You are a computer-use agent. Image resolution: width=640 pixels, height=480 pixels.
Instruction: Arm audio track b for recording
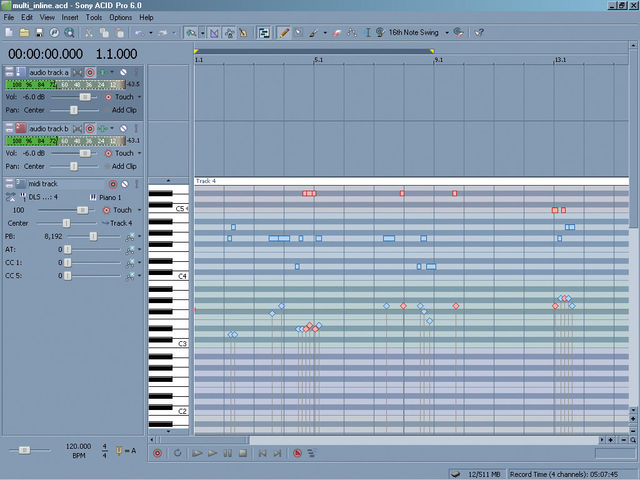tap(90, 129)
